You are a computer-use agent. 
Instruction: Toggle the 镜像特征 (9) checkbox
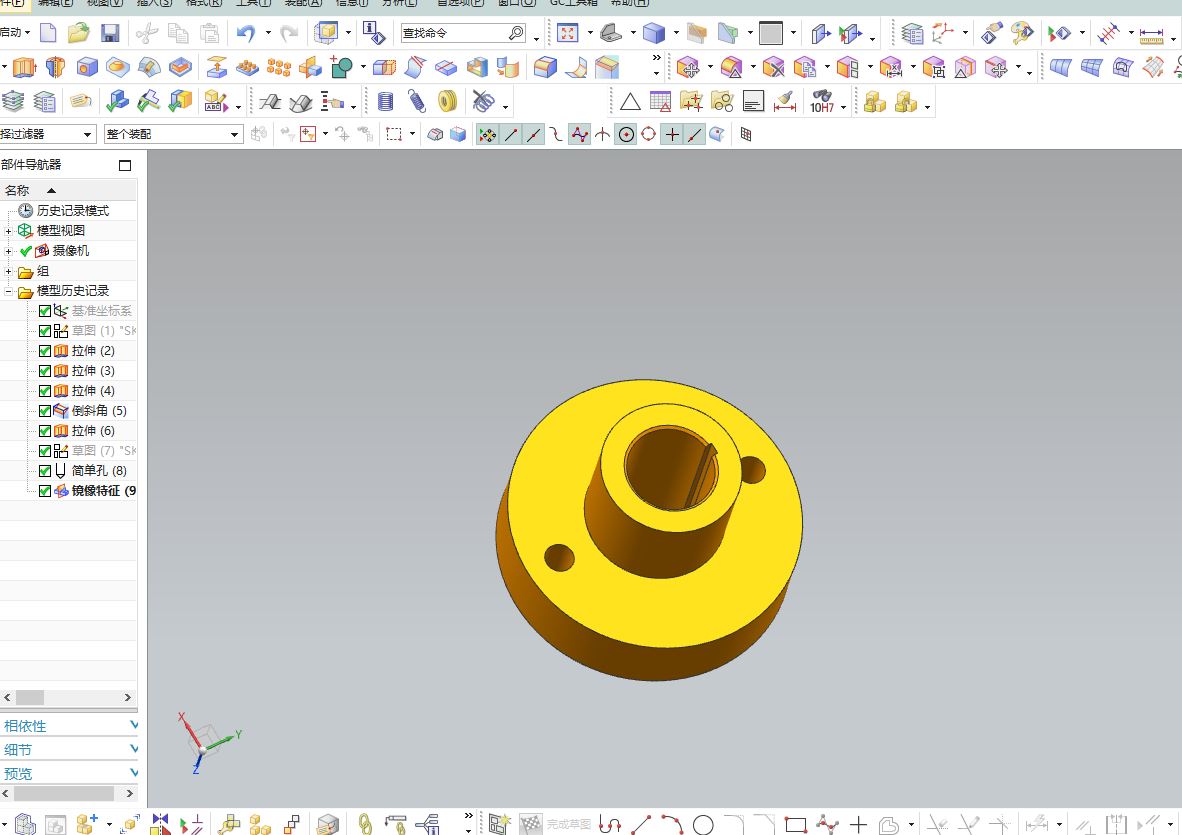tap(44, 491)
